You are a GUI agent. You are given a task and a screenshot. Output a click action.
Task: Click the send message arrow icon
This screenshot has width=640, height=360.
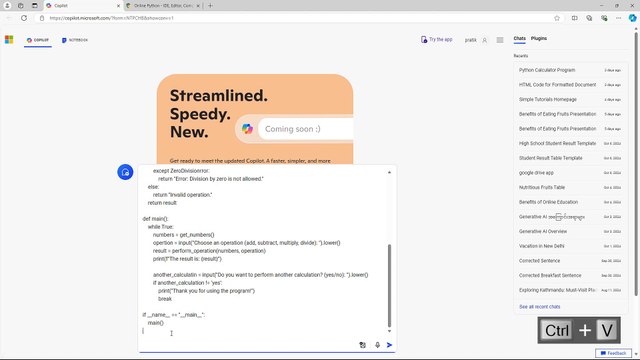(389, 345)
